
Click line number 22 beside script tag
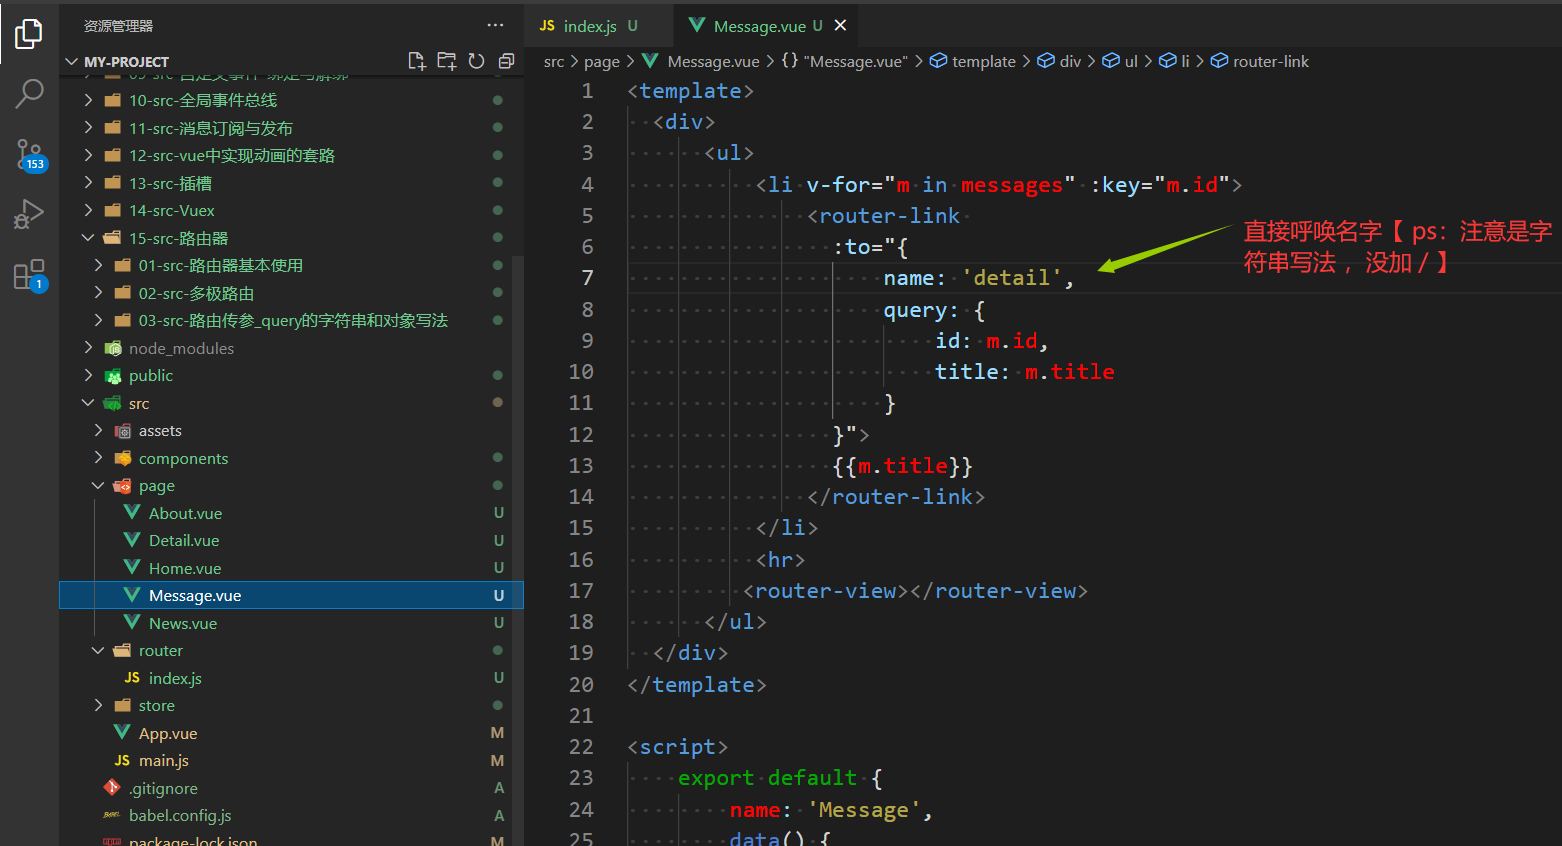click(581, 747)
